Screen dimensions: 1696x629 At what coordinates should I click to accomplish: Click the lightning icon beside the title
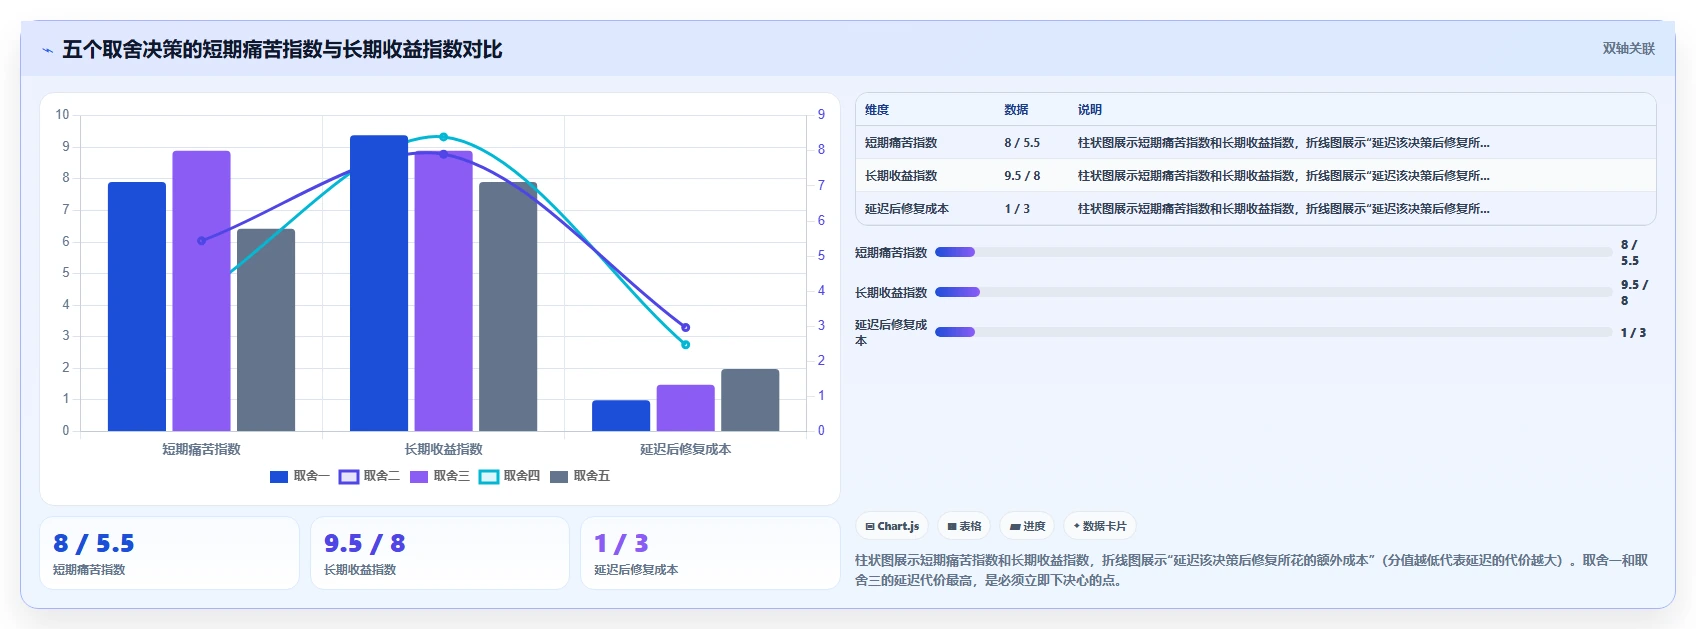[x=47, y=50]
